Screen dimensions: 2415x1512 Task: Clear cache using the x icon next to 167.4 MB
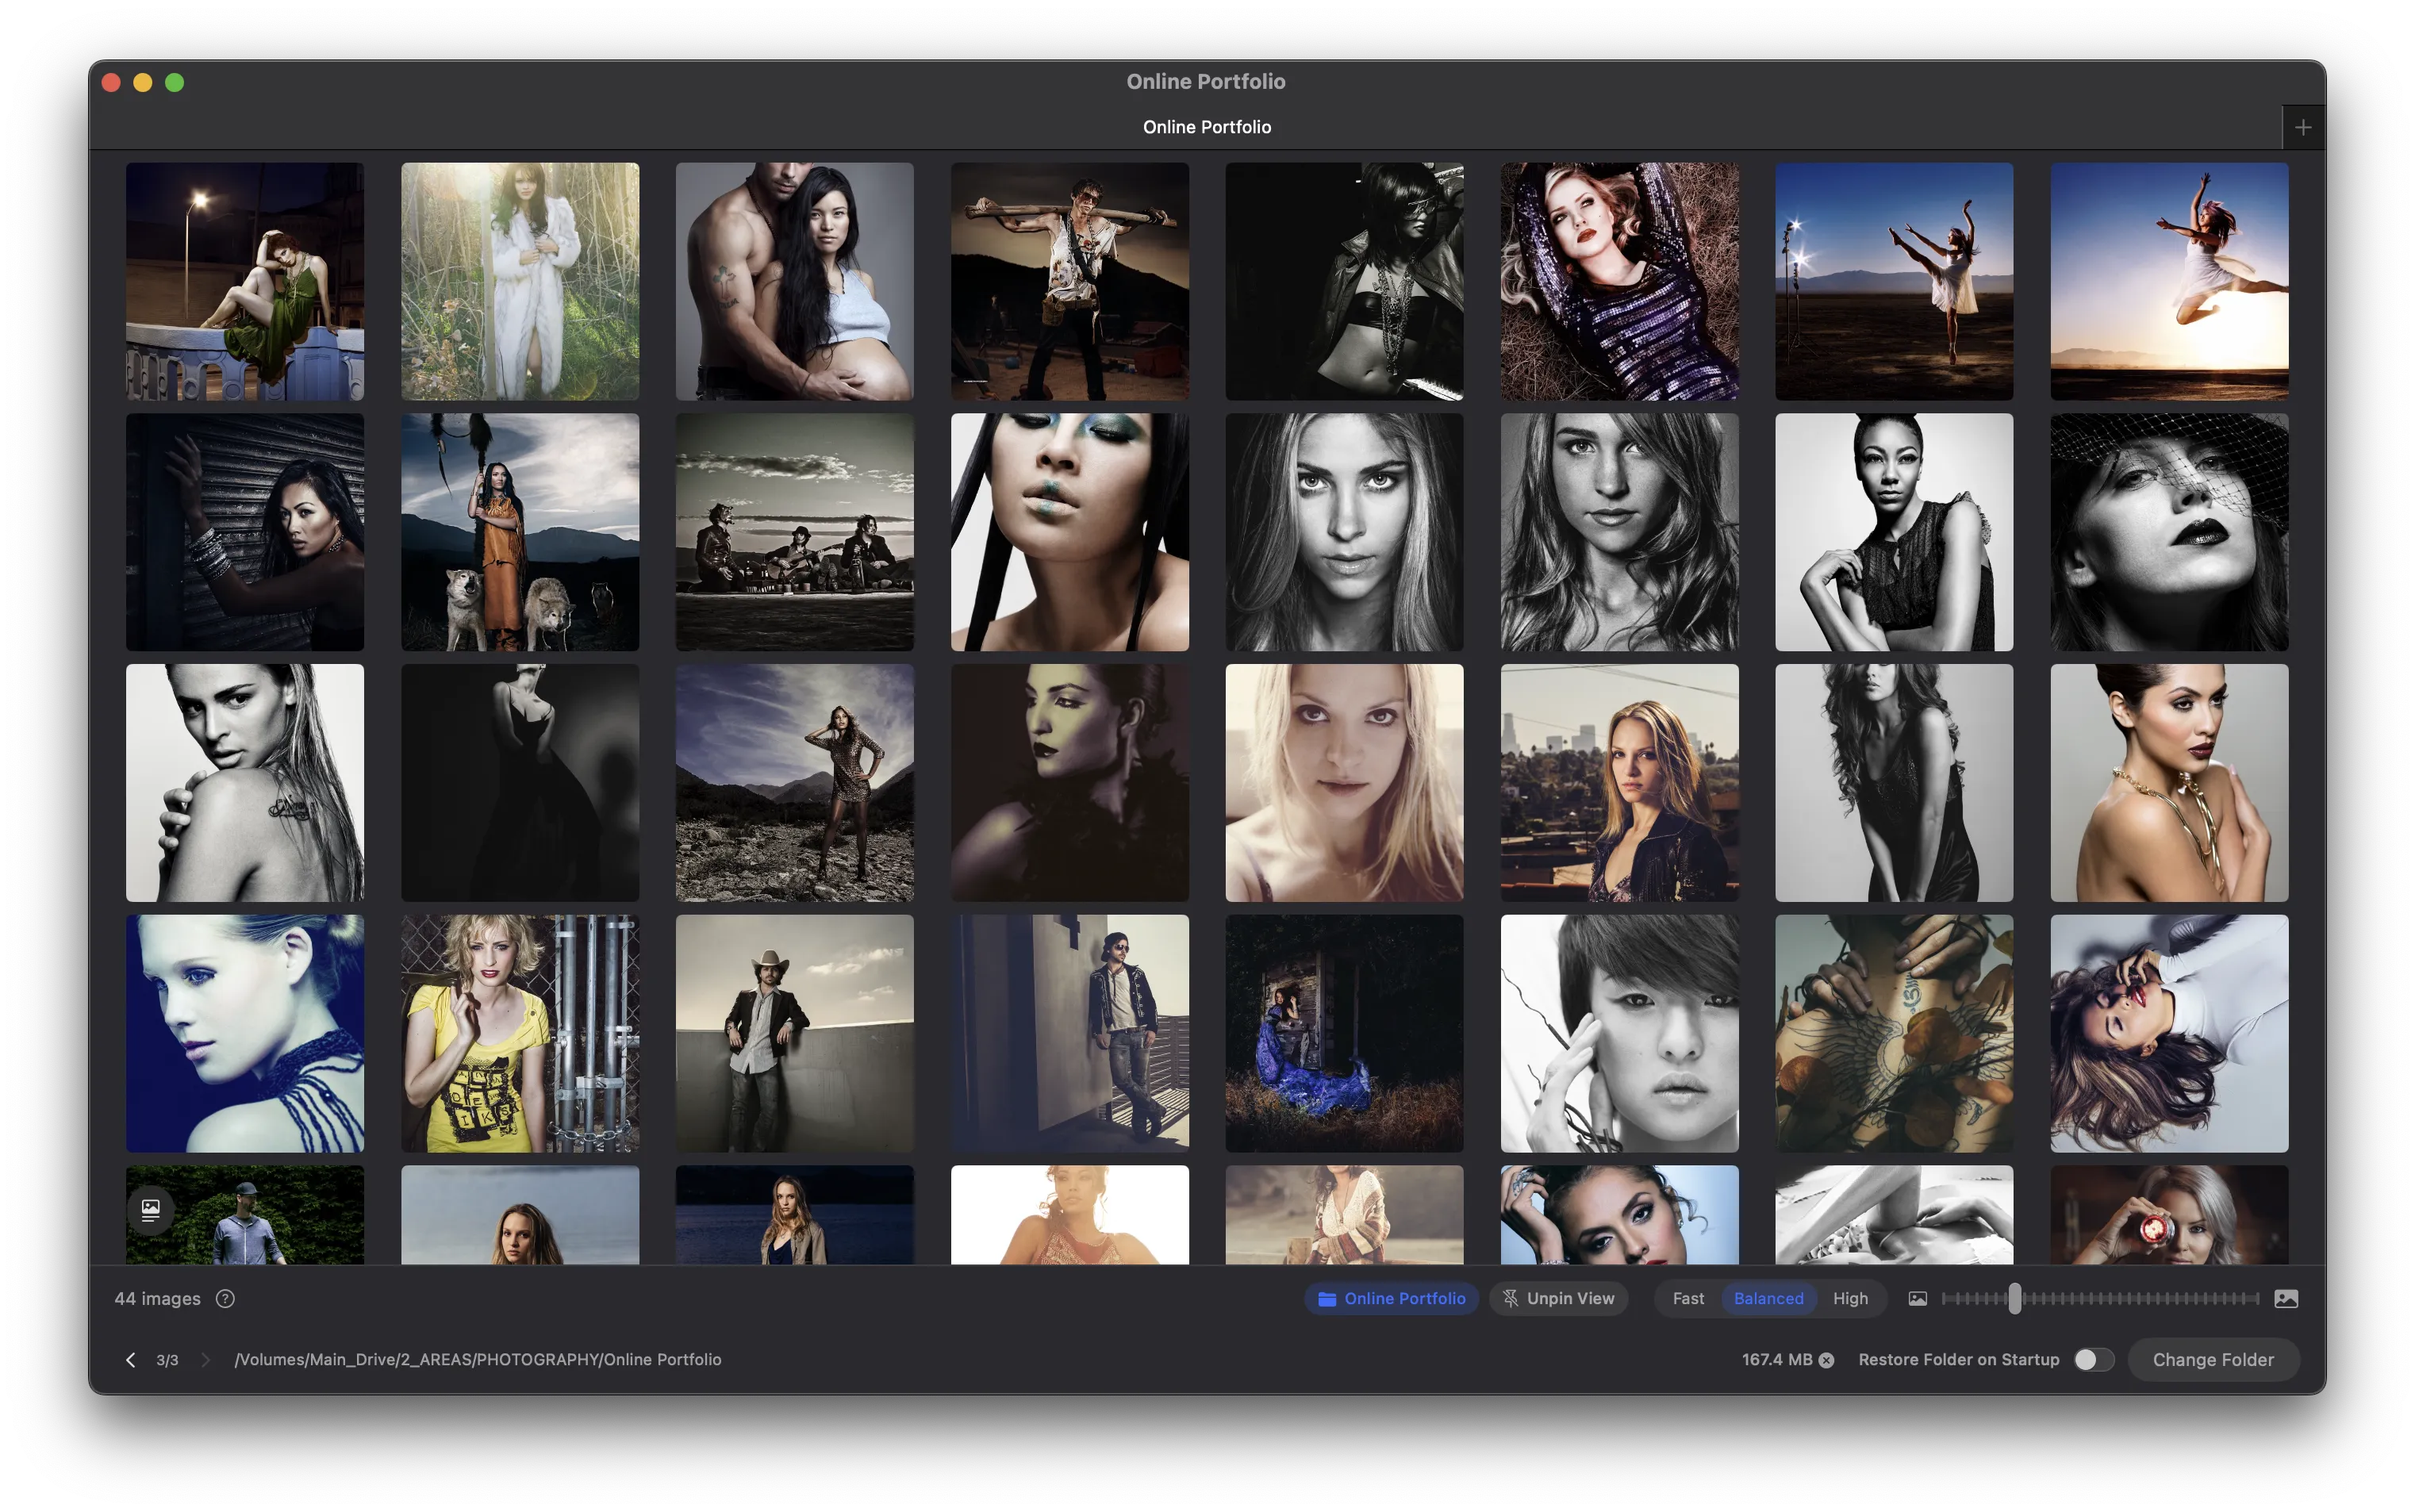coord(1828,1359)
